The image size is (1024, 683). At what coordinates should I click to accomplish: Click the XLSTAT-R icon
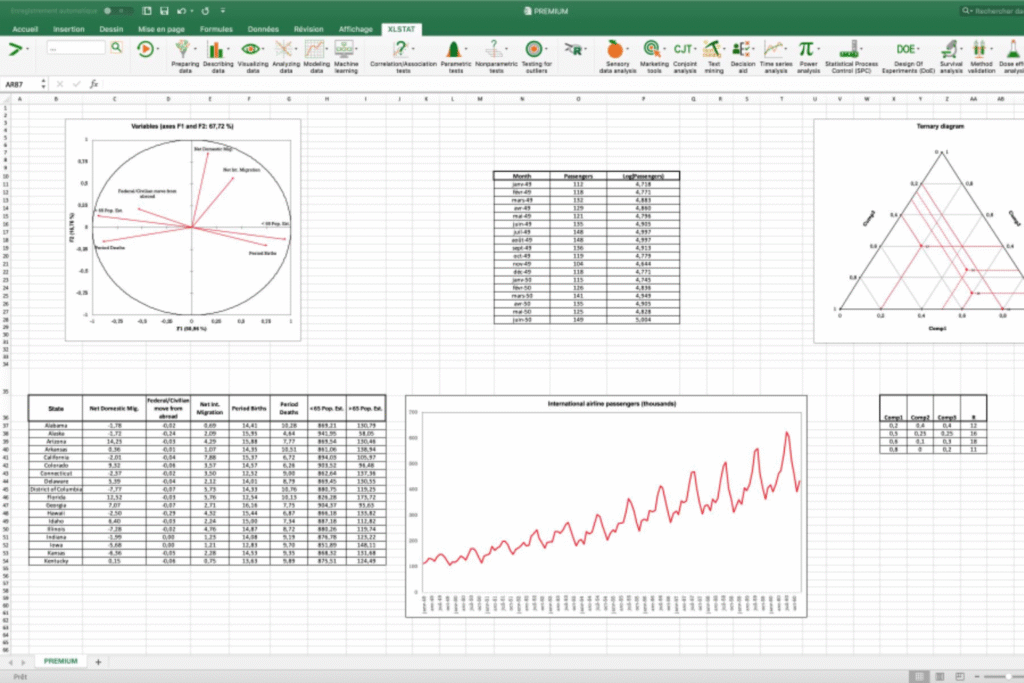[573, 49]
